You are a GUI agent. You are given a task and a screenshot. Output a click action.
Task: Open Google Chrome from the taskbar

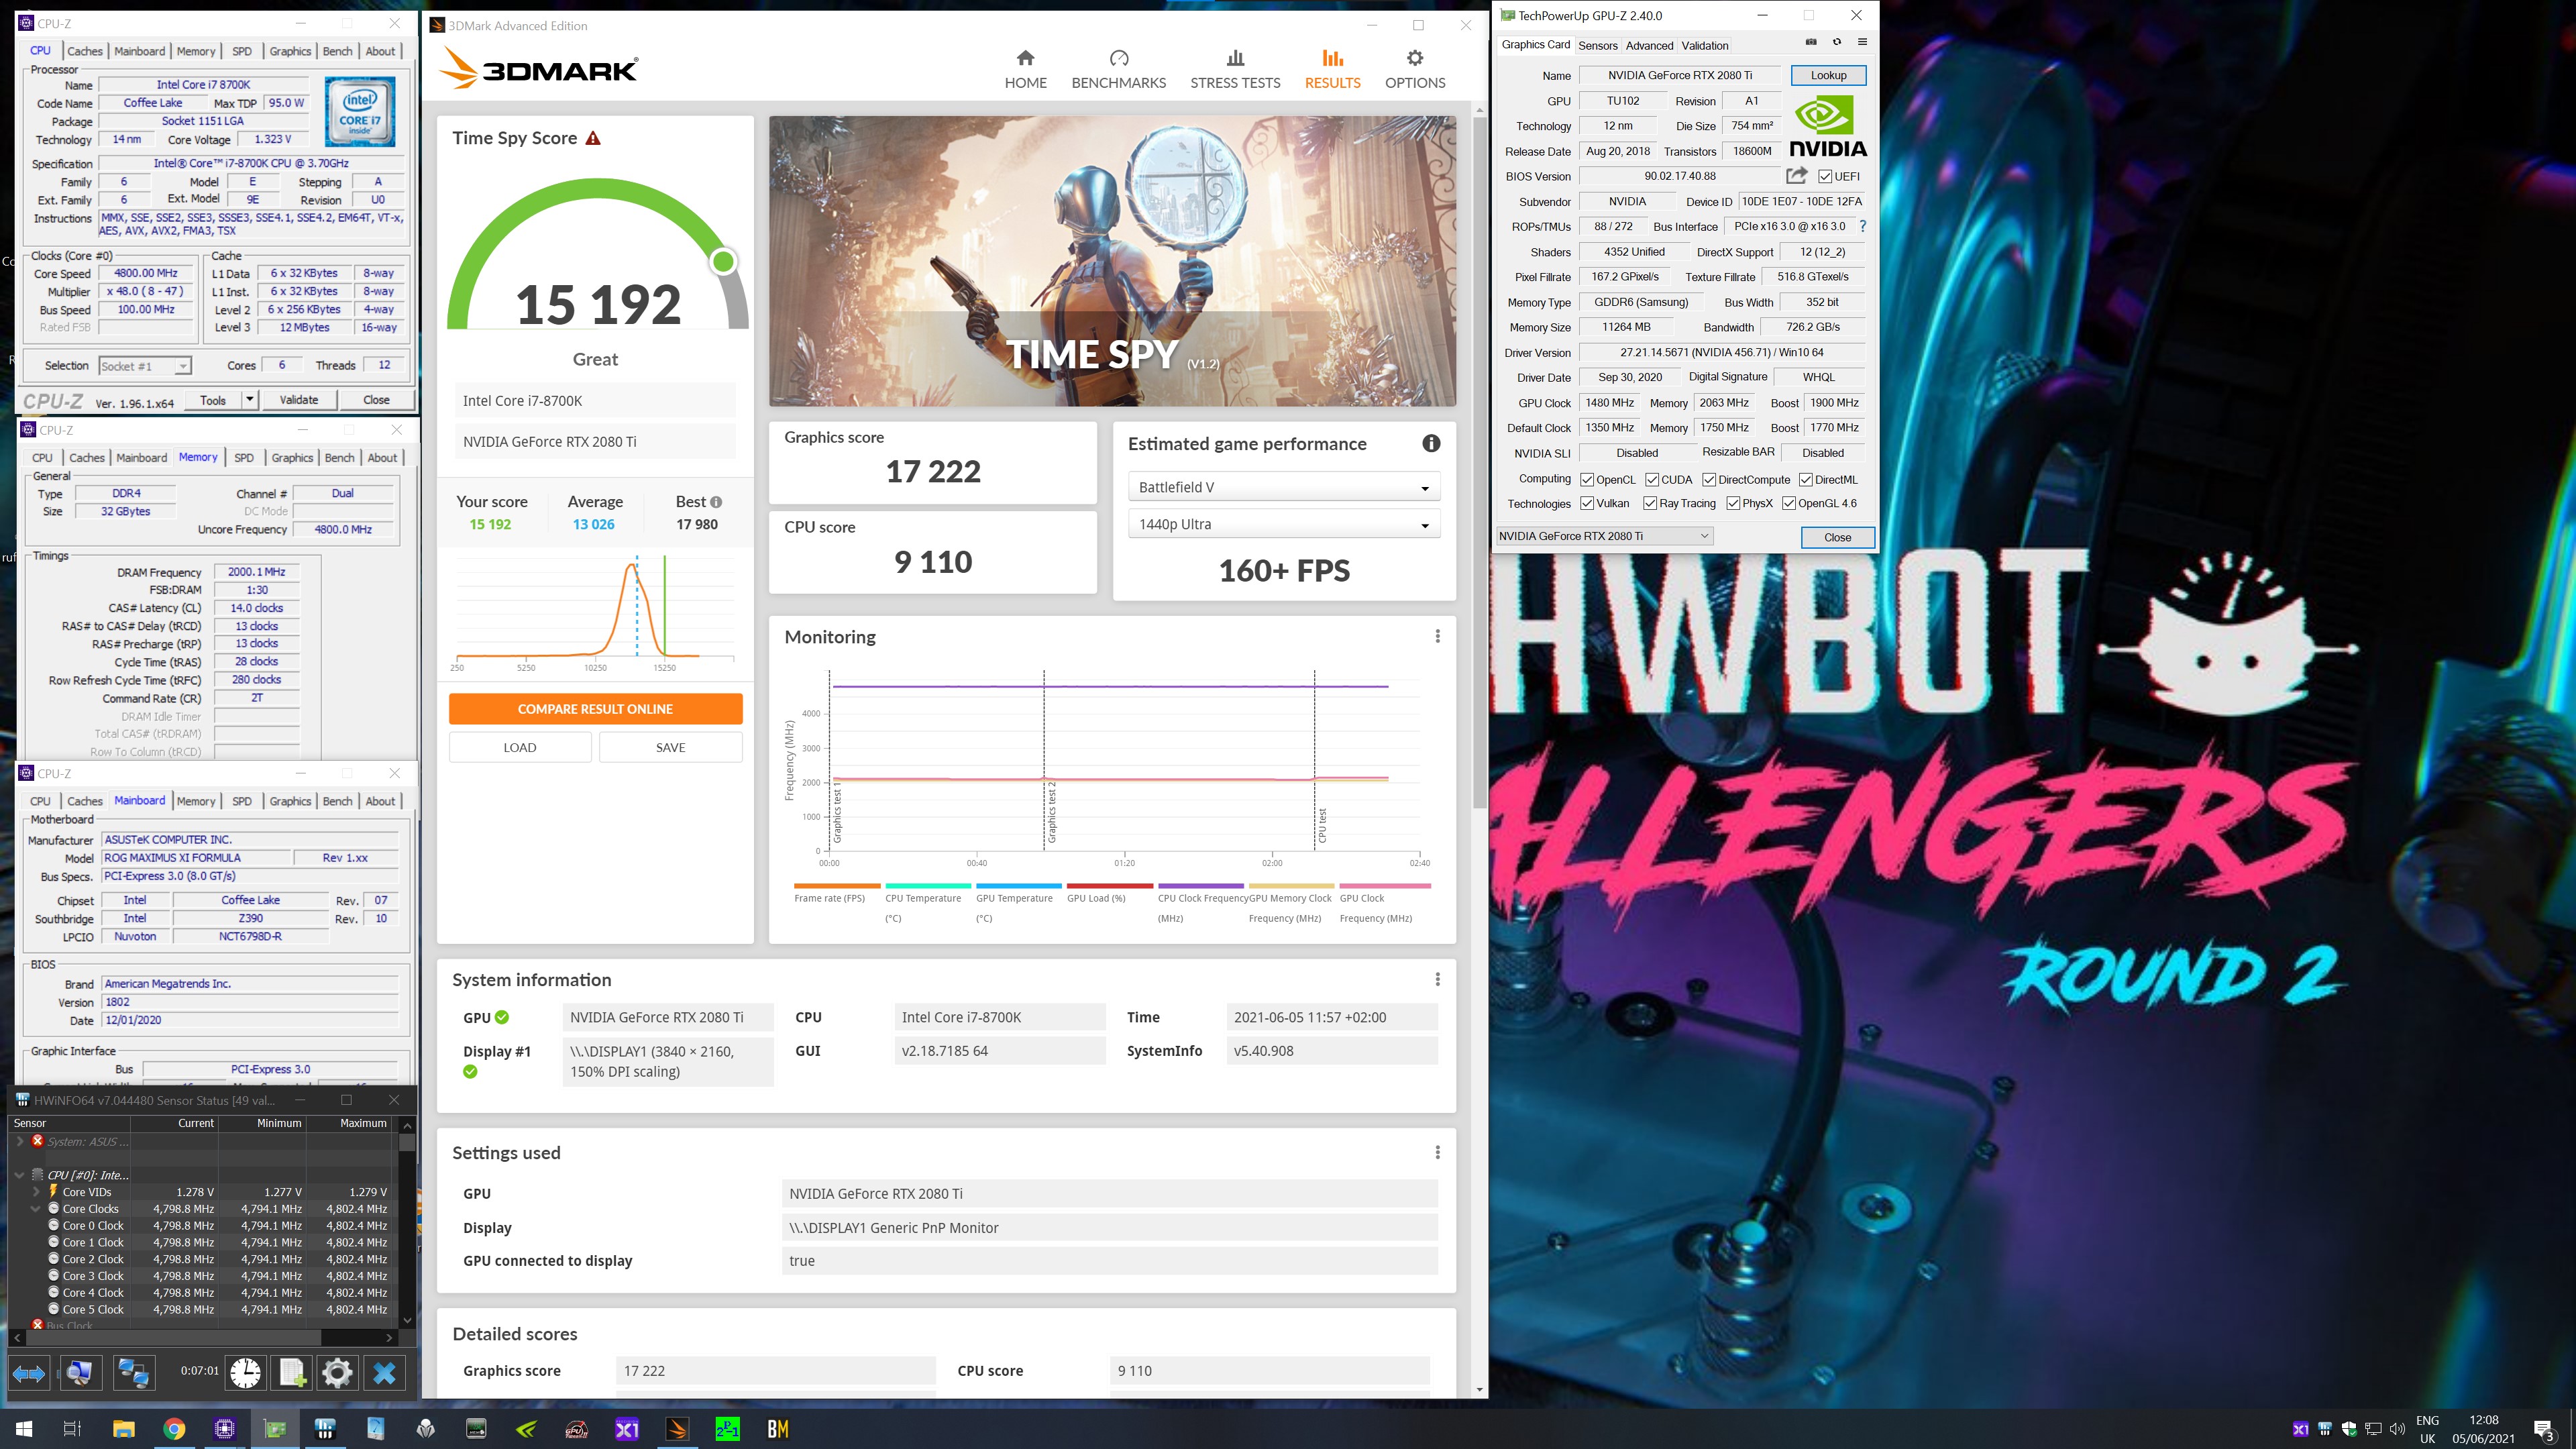tap(174, 1429)
